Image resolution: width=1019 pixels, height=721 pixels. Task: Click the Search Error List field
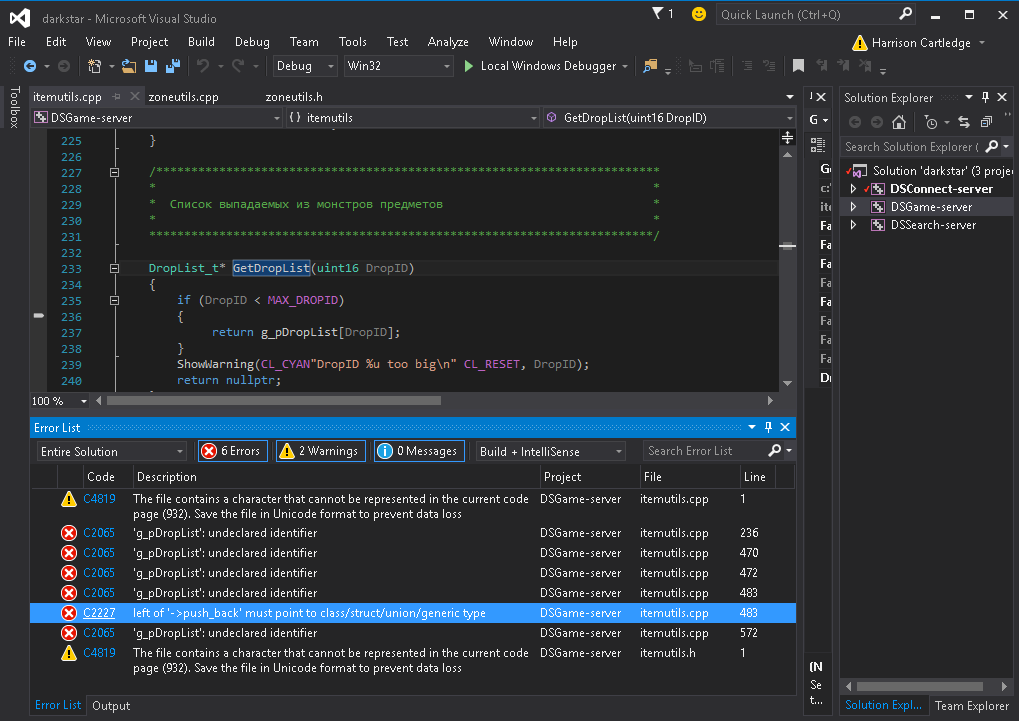click(705, 451)
